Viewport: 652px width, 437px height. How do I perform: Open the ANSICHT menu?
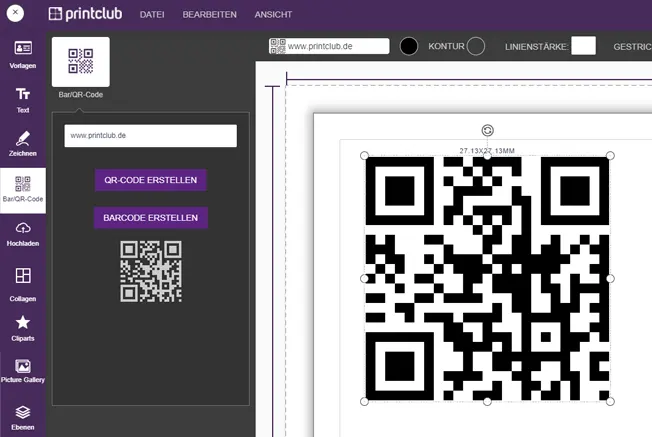point(273,16)
